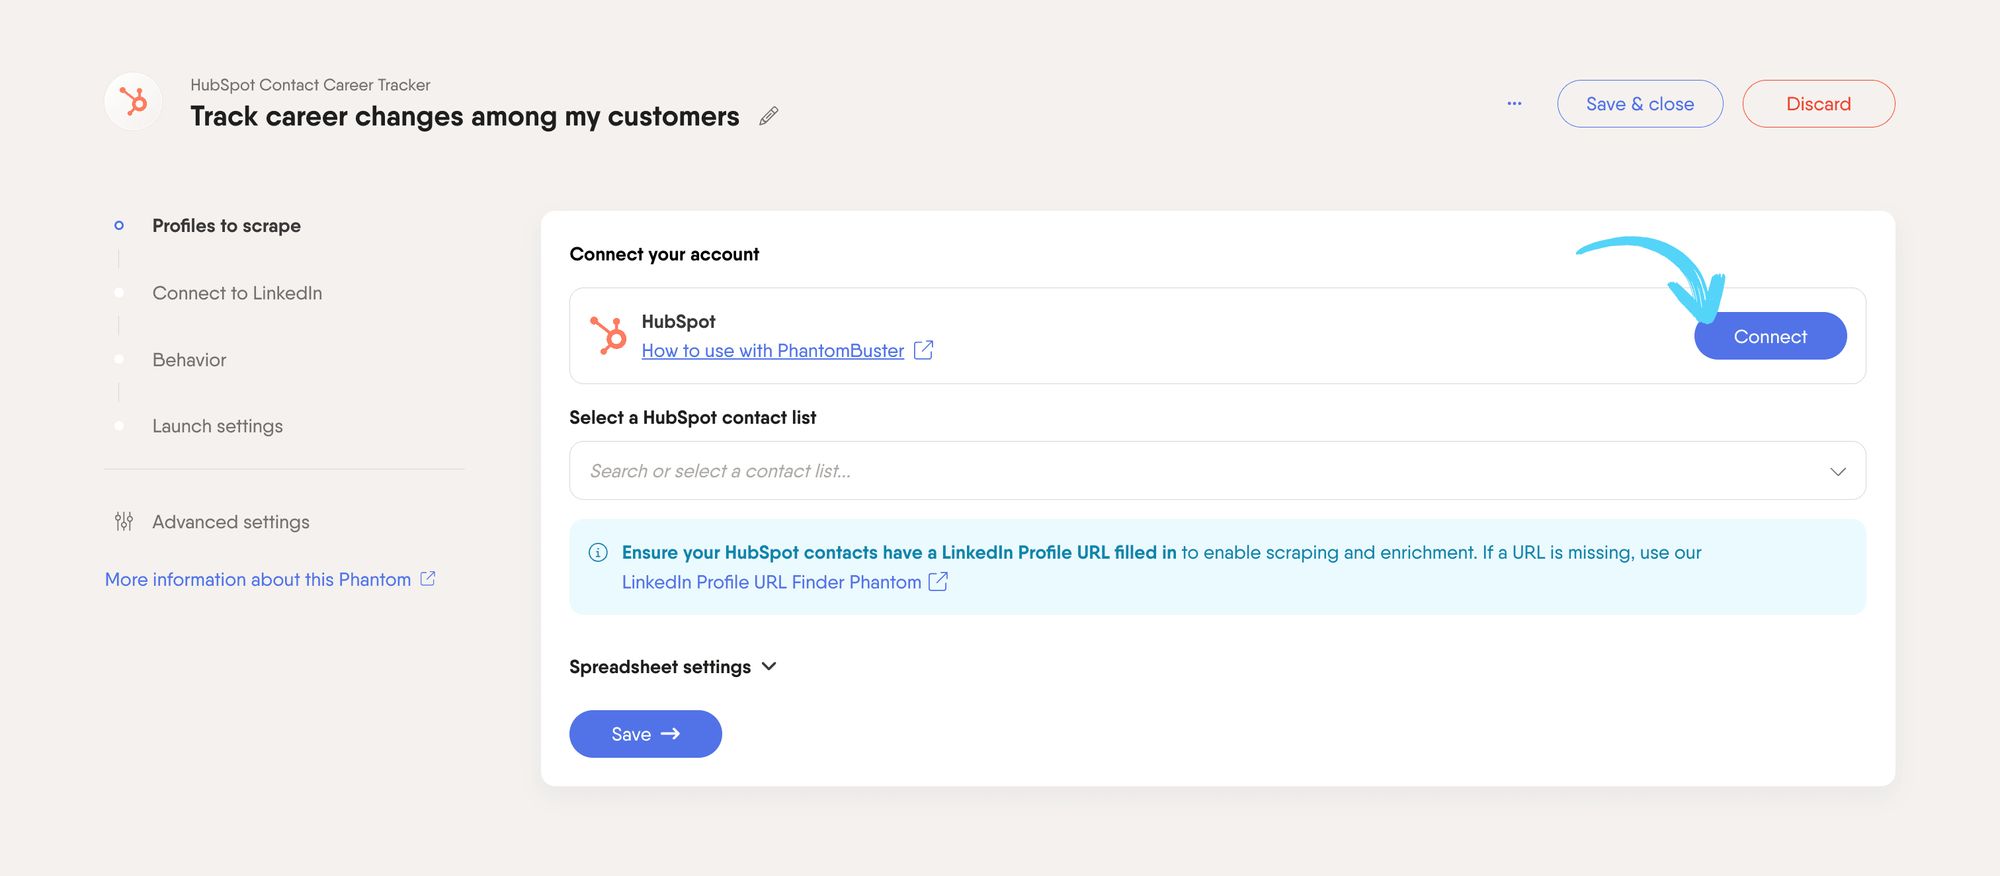Viewport: 2000px width, 876px height.
Task: Open How to use with PhantomBuster link
Action: 772,351
